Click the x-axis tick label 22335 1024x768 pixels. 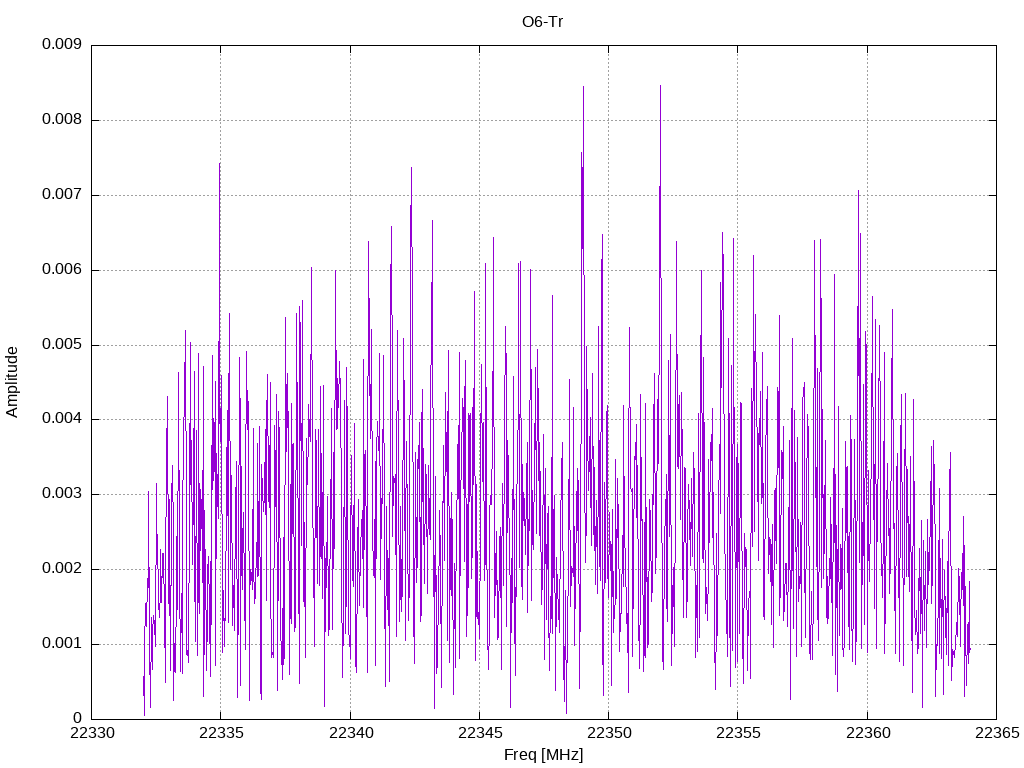click(x=221, y=733)
